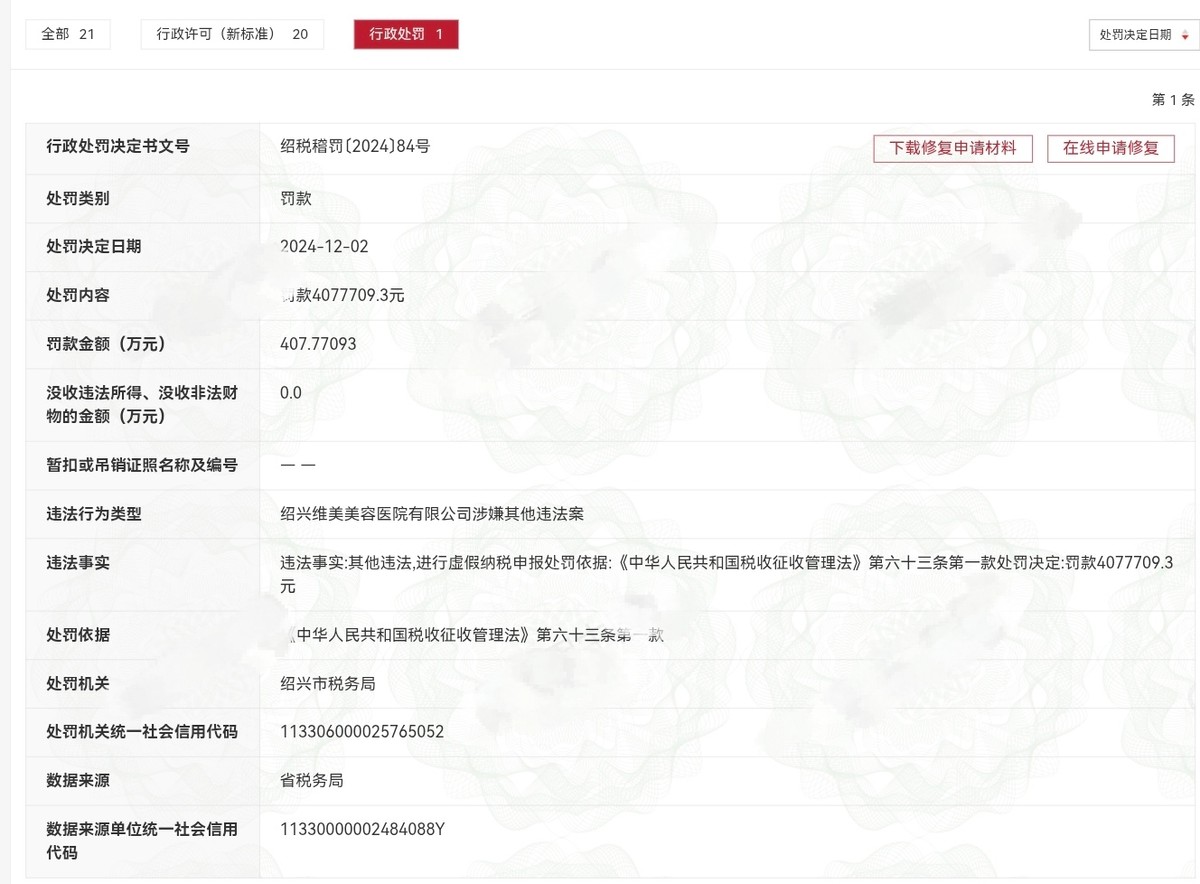Screen dimensions: 1200x884
Task: Select the 行政处罚 1 tab
Action: (x=406, y=34)
